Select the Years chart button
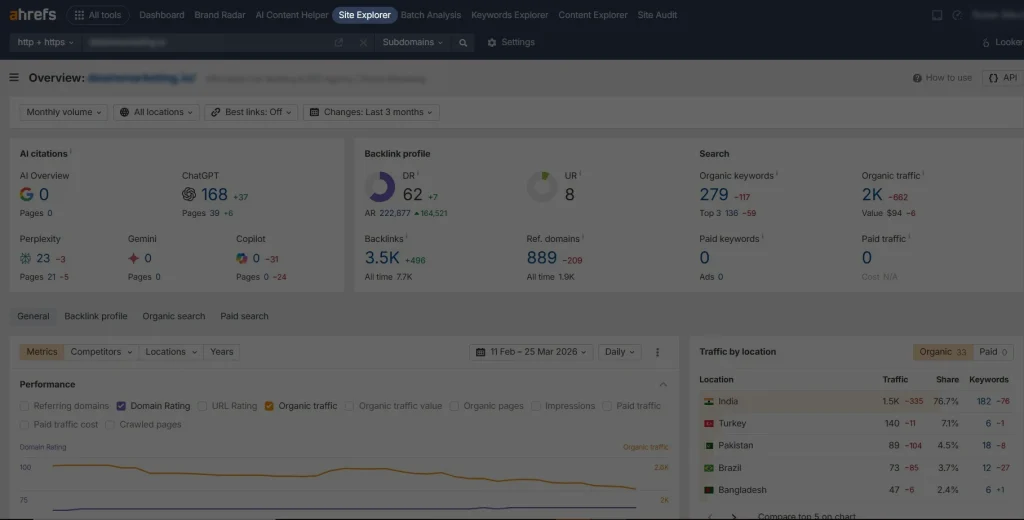 click(x=221, y=352)
